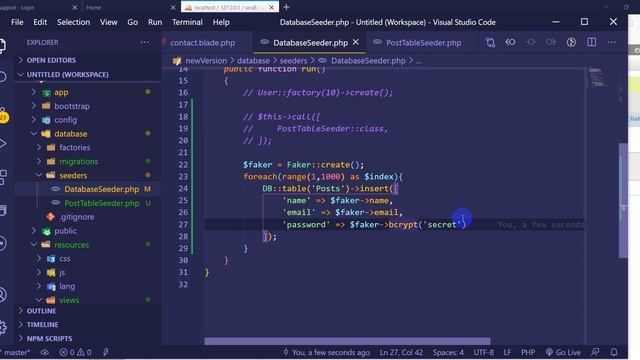The image size is (640, 360).
Task: Open notifications bell icon
Action: (x=614, y=352)
